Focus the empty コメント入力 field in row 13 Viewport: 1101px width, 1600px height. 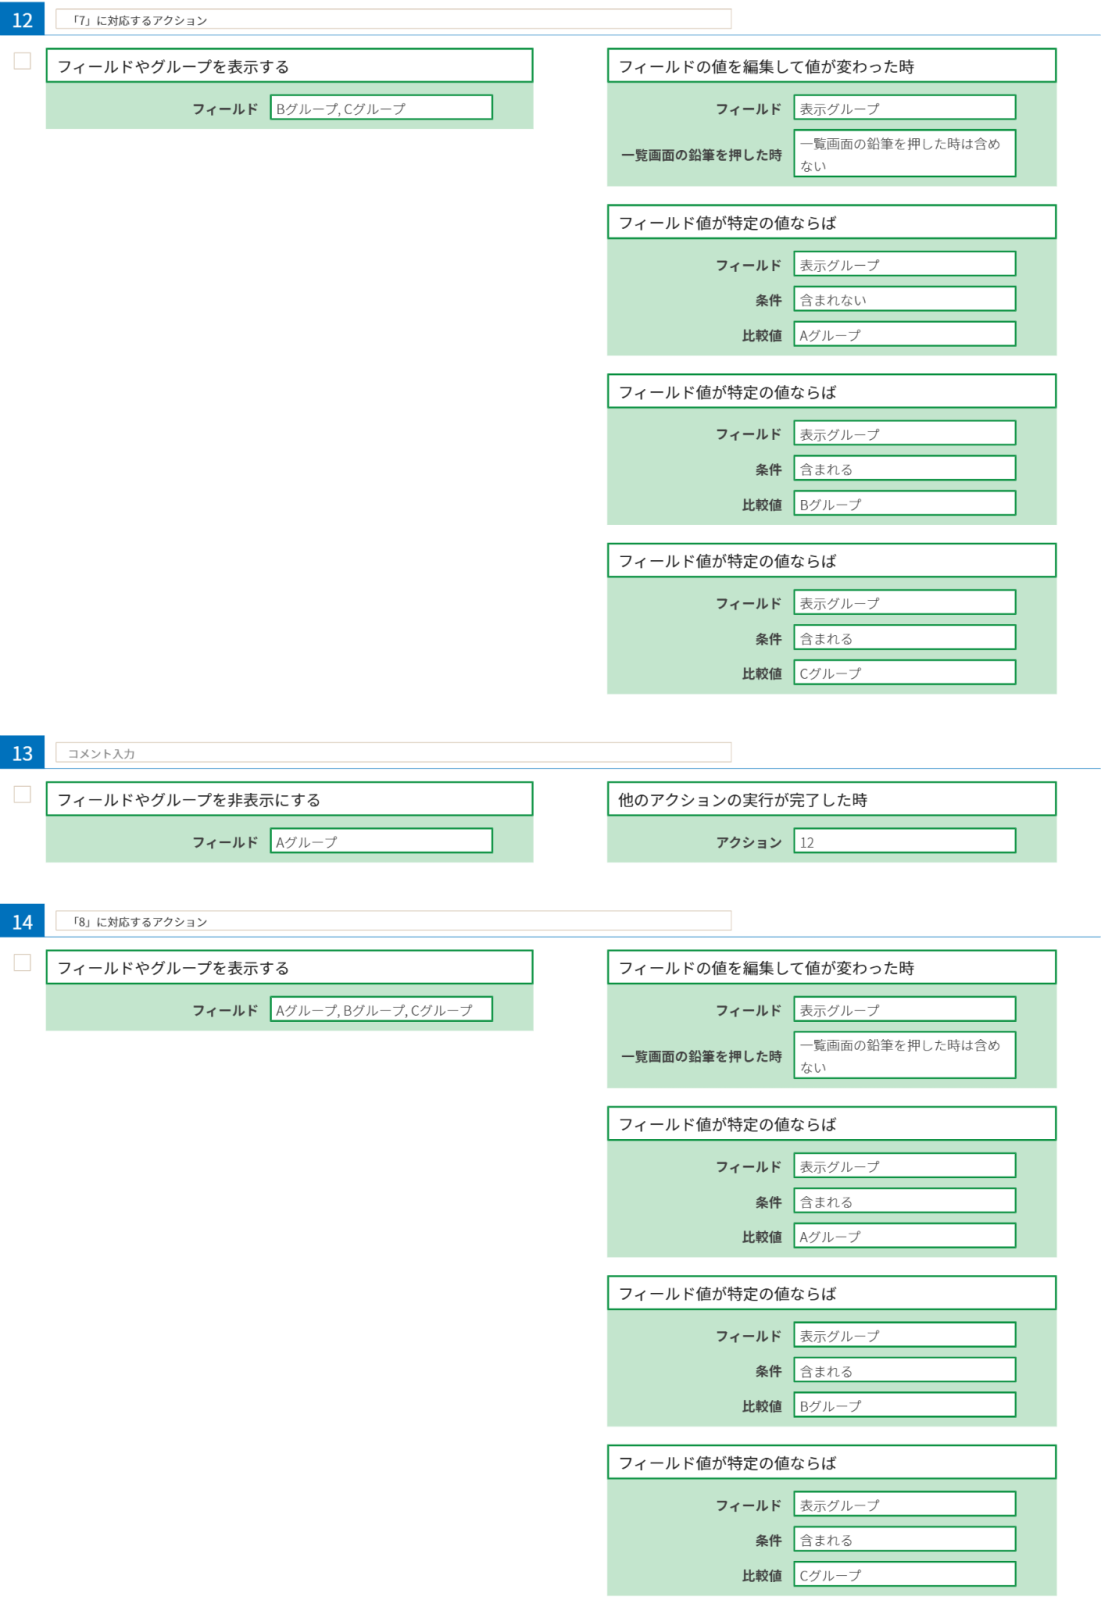tap(392, 753)
